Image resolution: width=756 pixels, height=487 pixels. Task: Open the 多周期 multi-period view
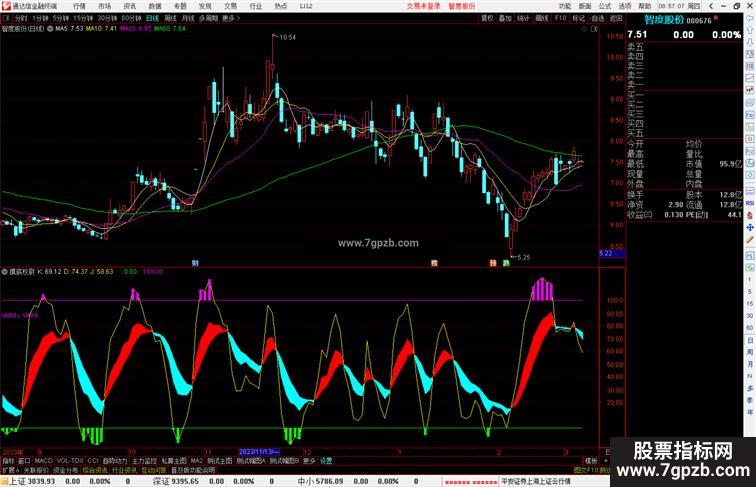coord(208,18)
